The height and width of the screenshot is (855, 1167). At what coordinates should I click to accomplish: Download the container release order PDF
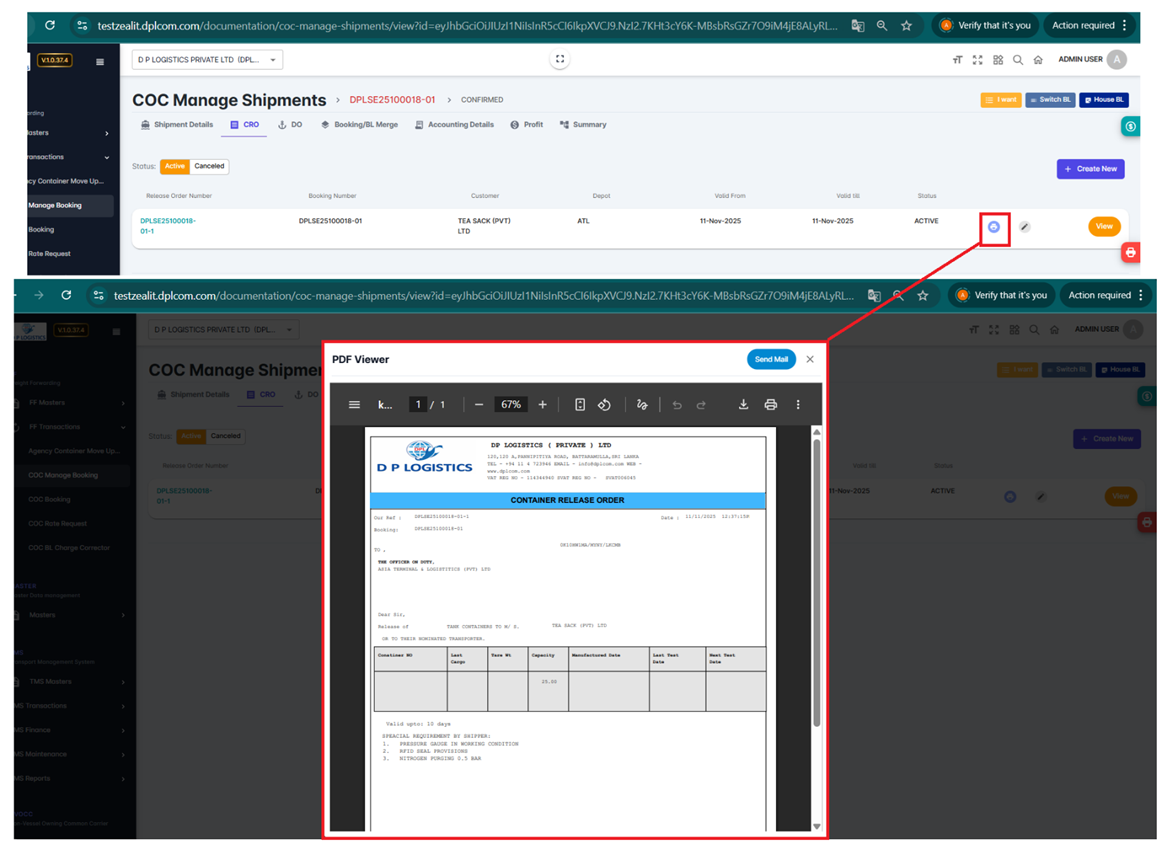coord(743,405)
